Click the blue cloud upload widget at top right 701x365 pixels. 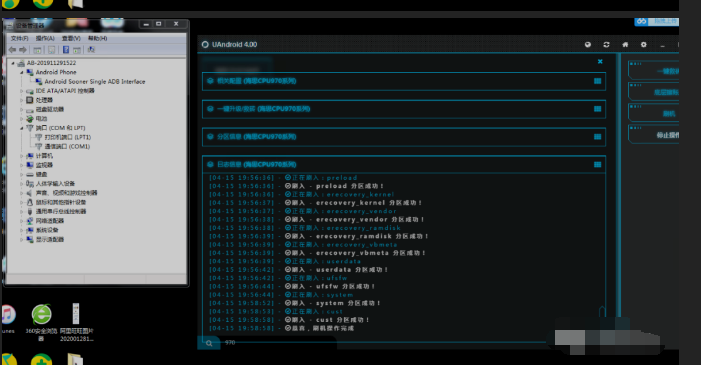pyautogui.click(x=656, y=21)
